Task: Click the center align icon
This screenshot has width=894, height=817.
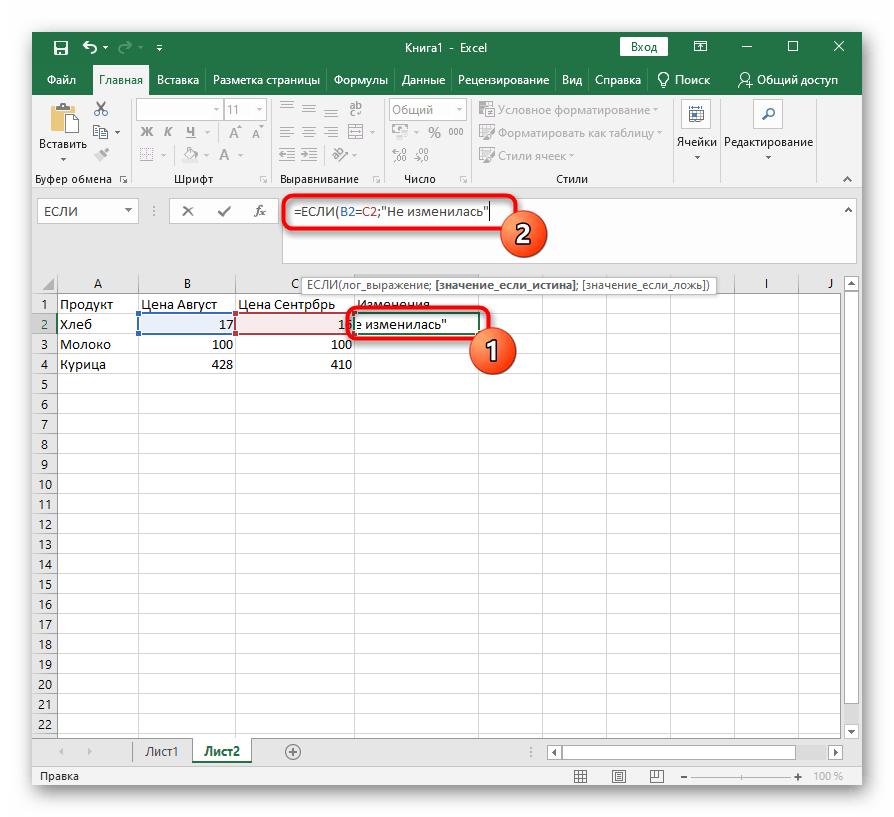Action: [308, 132]
